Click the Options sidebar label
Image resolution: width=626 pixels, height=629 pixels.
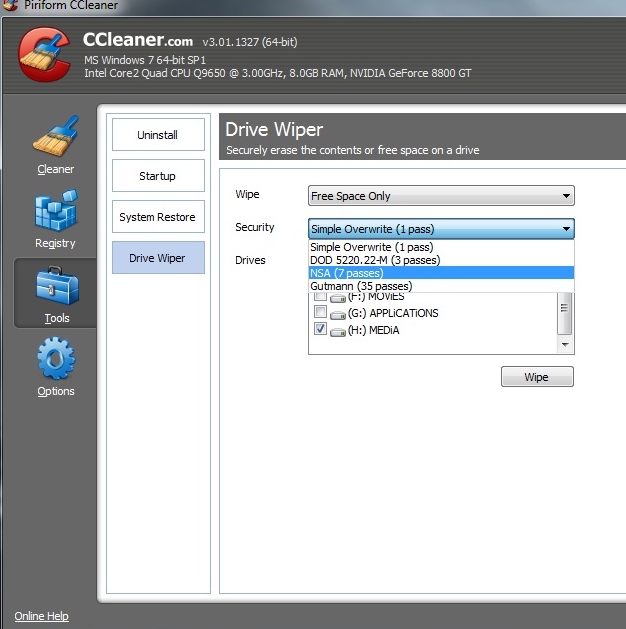pyautogui.click(x=56, y=391)
